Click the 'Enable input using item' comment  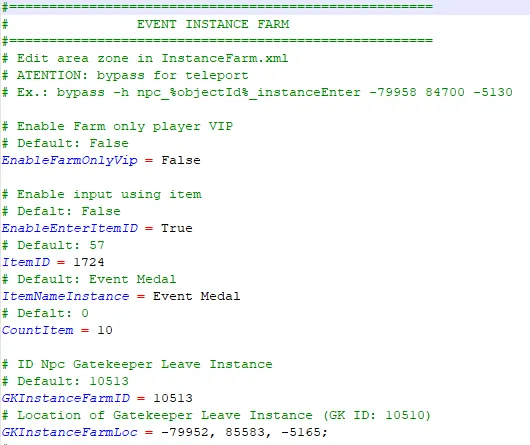[x=102, y=194]
